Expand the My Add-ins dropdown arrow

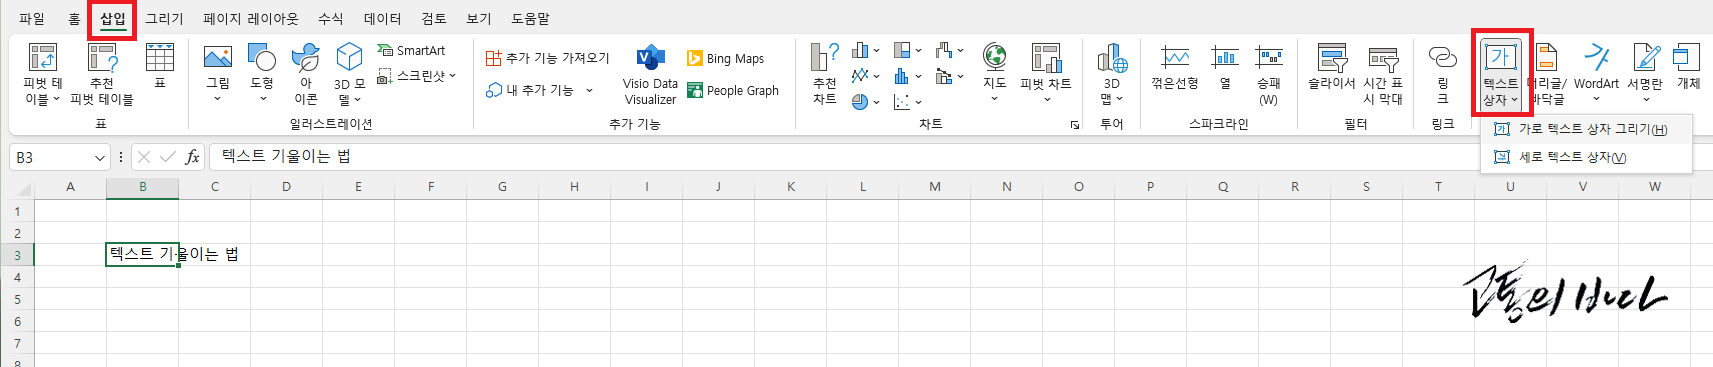[589, 90]
